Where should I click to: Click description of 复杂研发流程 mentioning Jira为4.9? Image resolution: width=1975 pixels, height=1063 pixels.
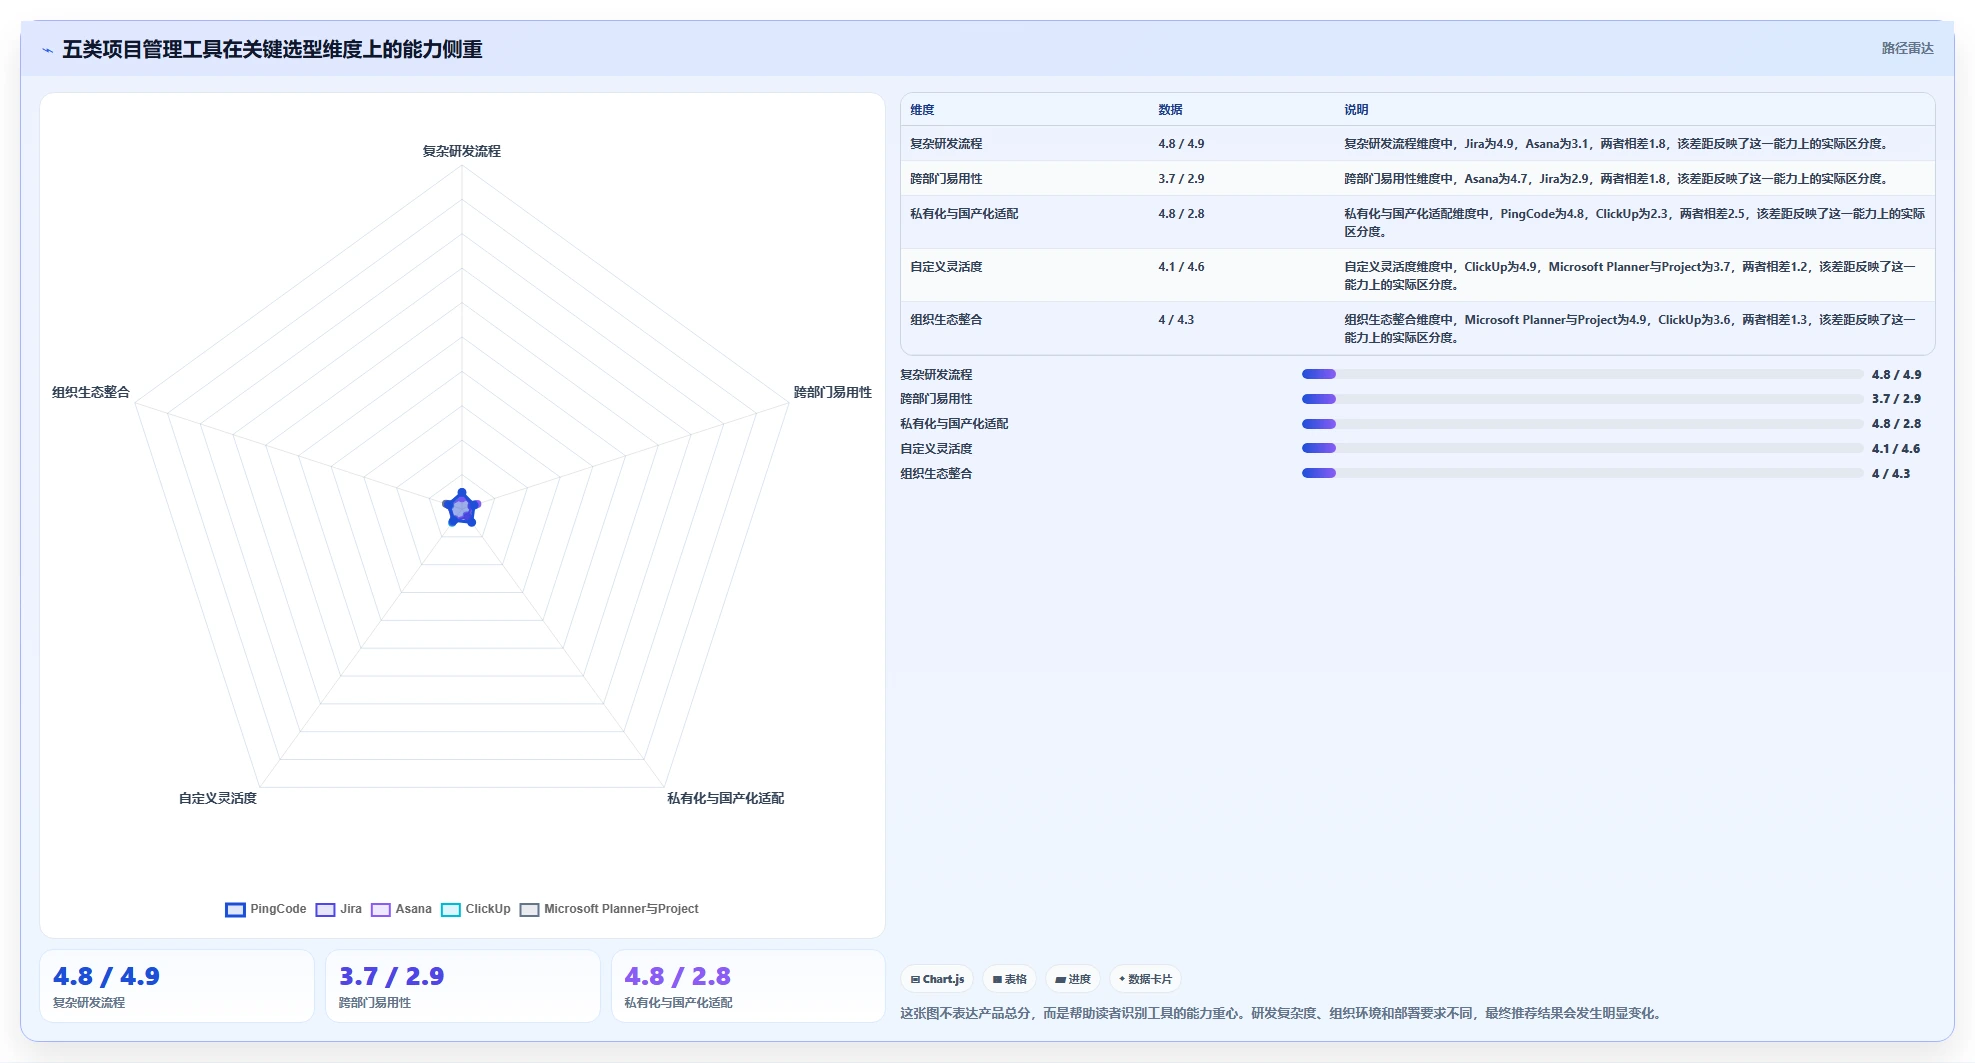tap(1617, 144)
